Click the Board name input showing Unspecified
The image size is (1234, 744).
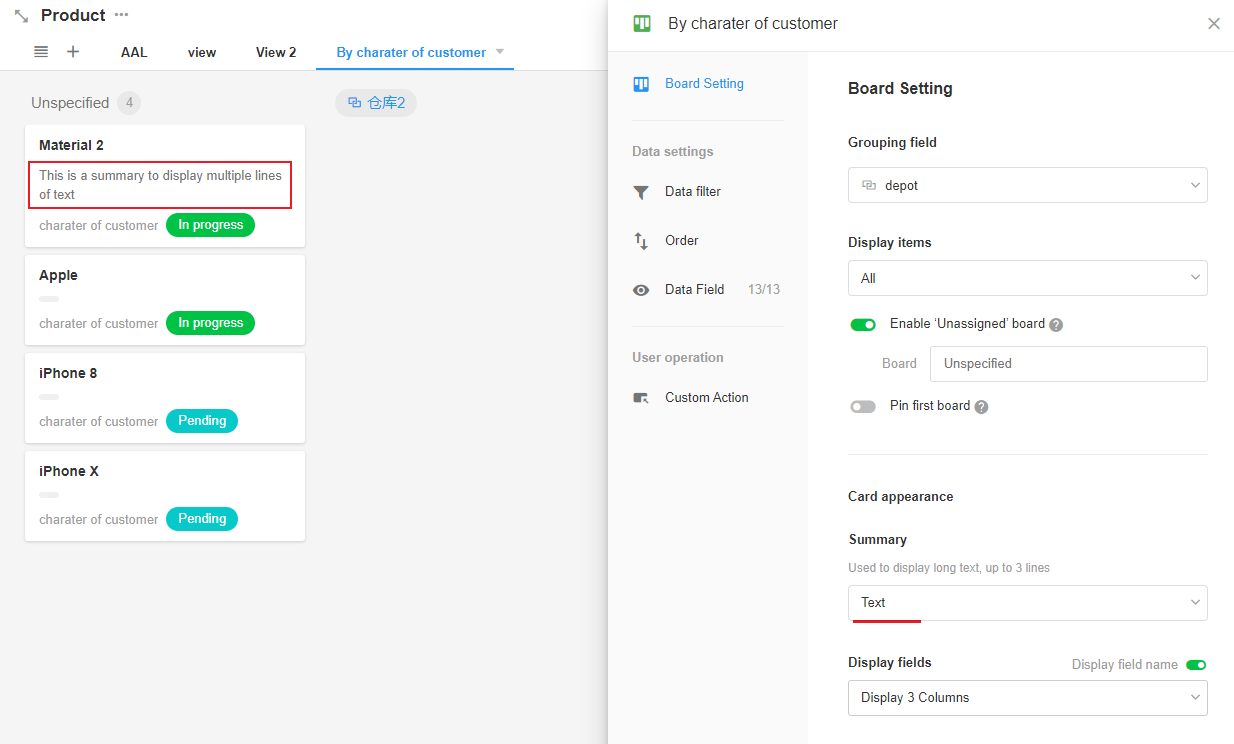[1068, 364]
